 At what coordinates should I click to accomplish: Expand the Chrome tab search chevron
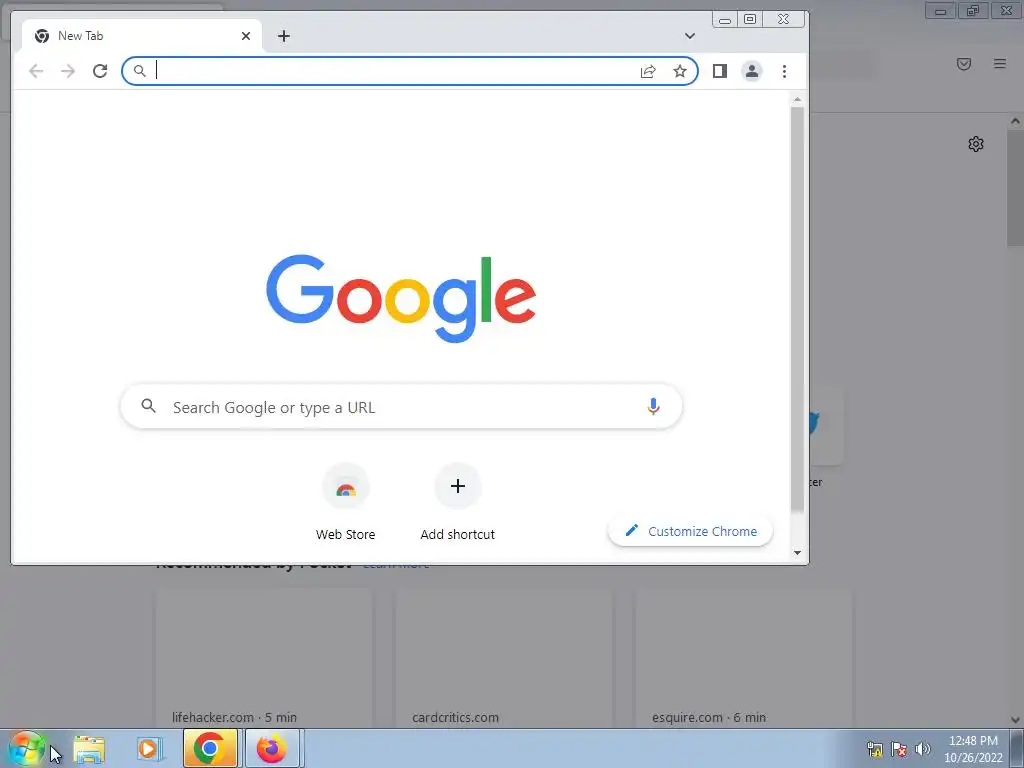tap(690, 36)
